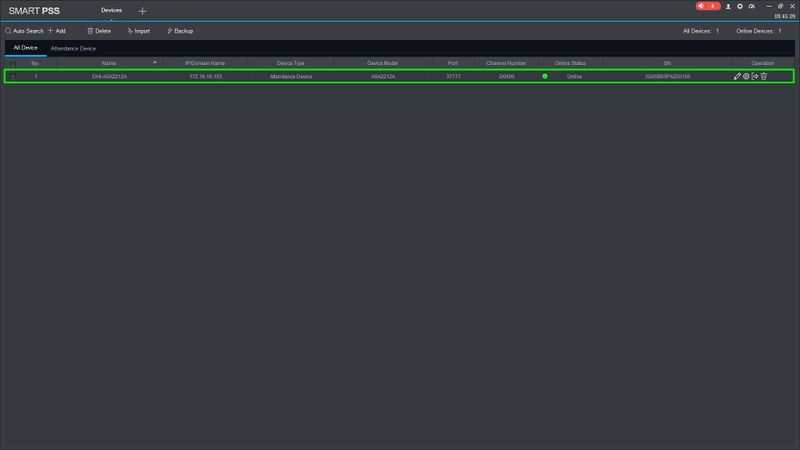Click the Port column header

[x=453, y=63]
